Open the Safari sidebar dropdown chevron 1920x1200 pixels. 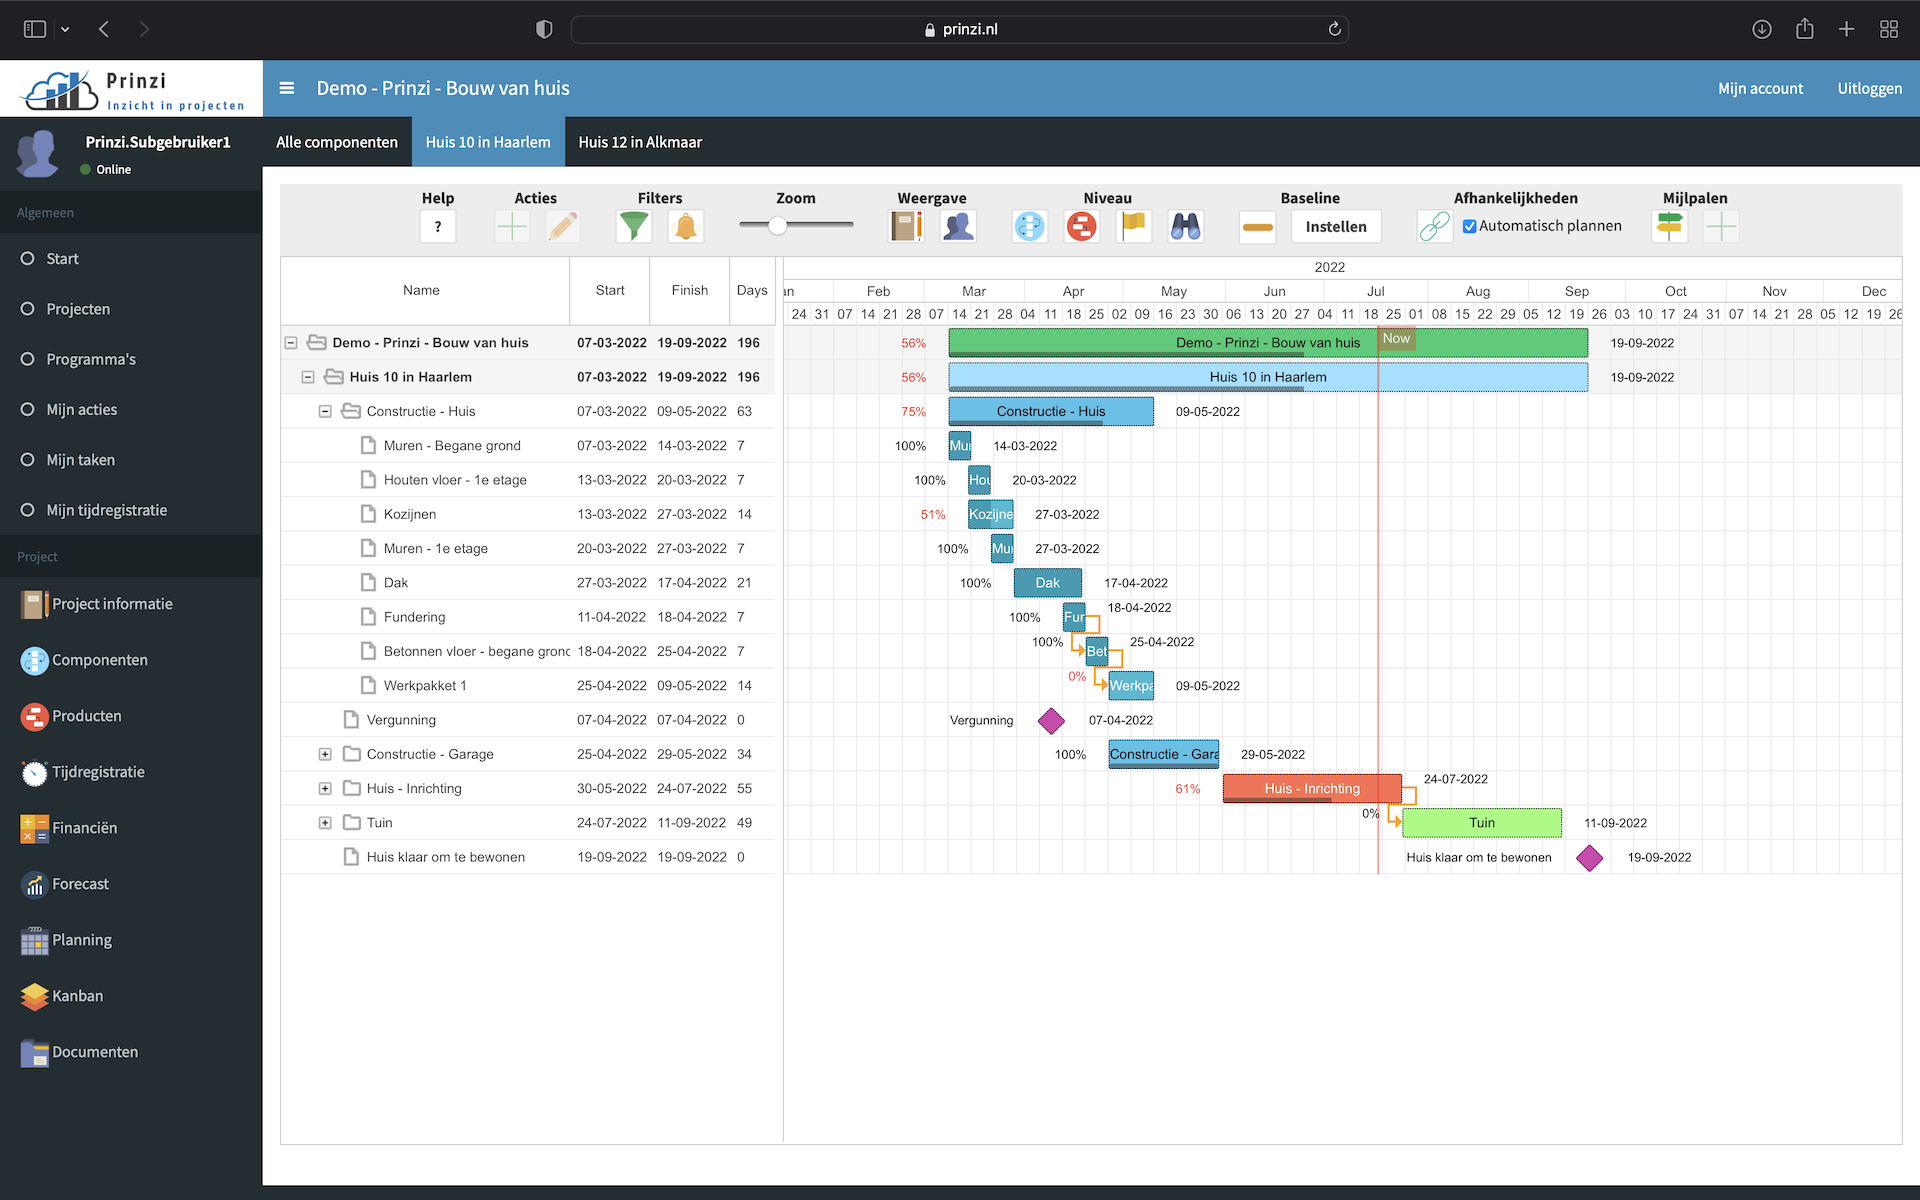65,29
